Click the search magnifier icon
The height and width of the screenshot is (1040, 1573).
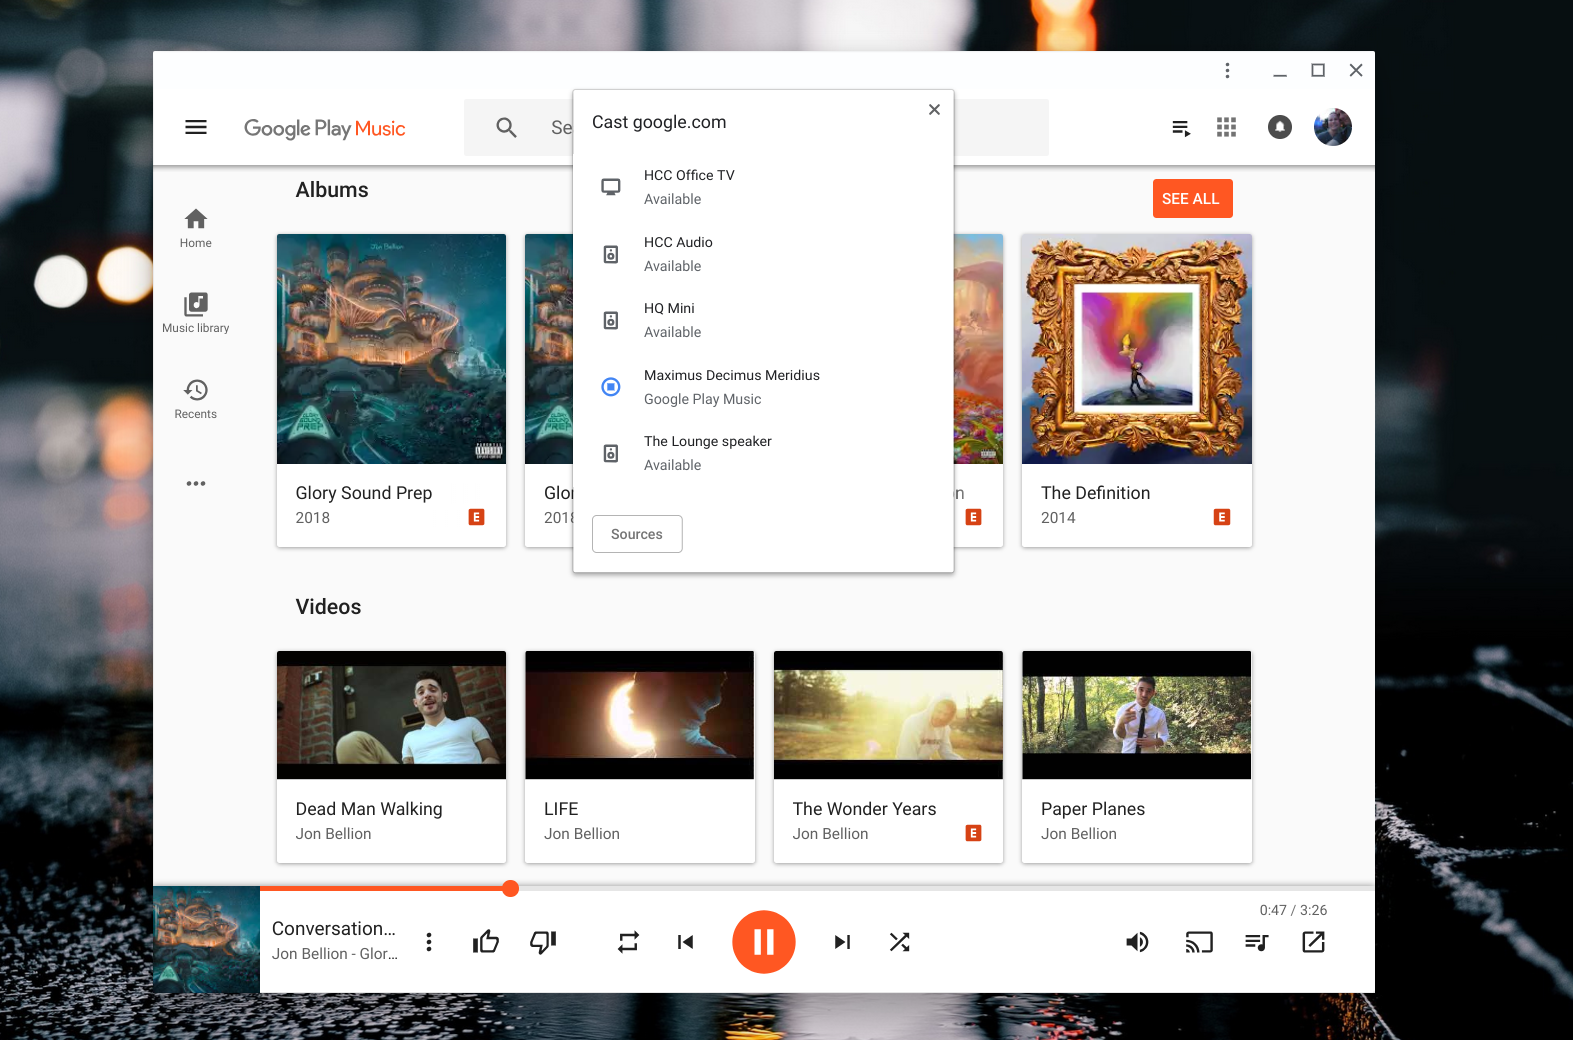tap(506, 127)
